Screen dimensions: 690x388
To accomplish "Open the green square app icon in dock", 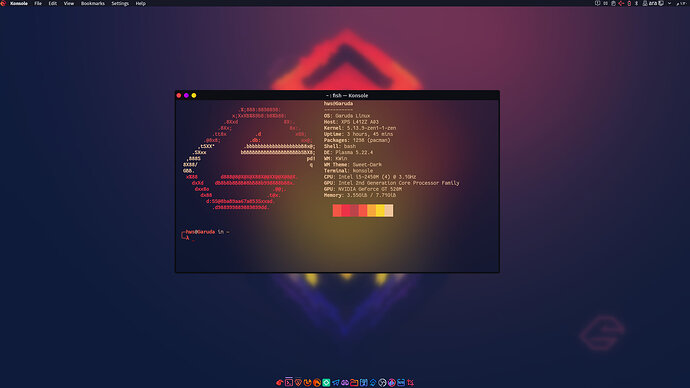I will (x=326, y=383).
